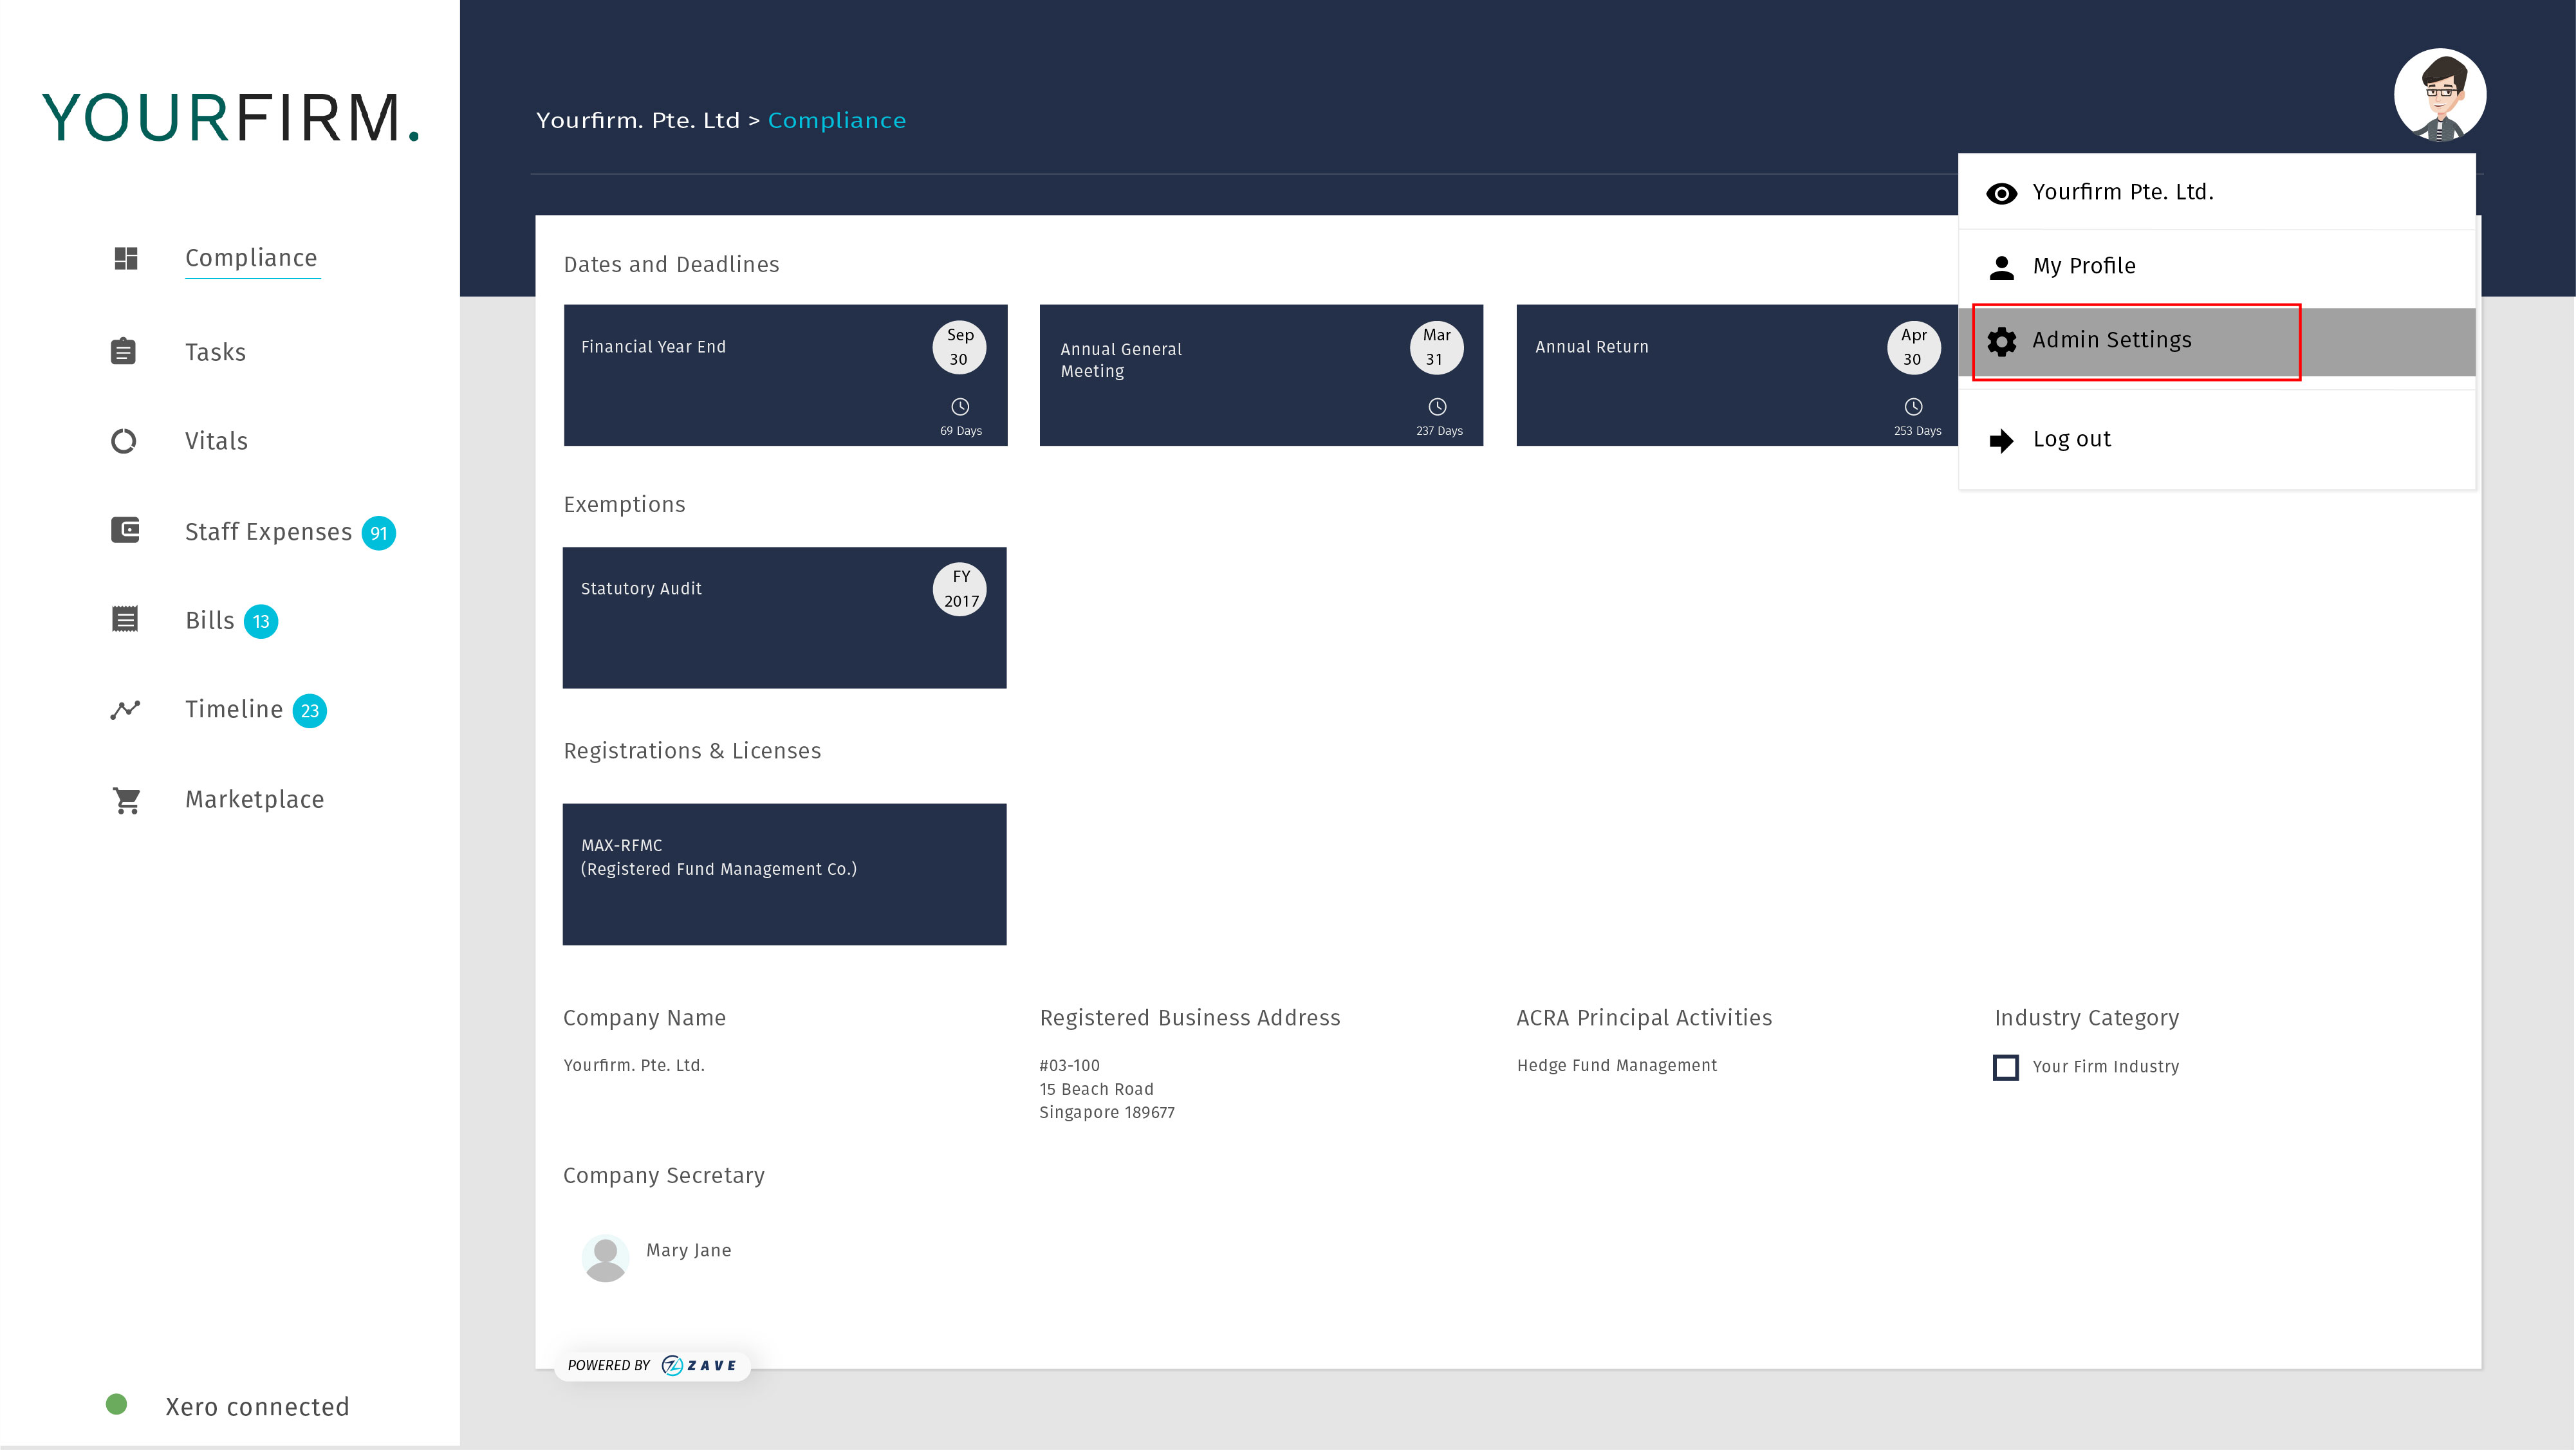Screen dimensions: 2576x1450
Task: Click the green Xero connected status dot
Action: pos(116,1404)
